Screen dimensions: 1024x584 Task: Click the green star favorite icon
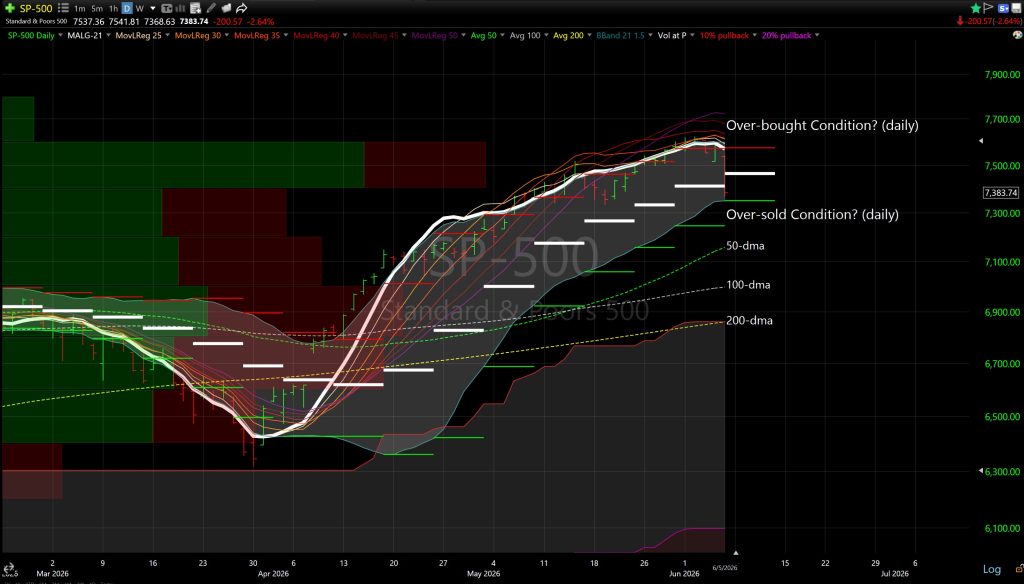[976, 8]
